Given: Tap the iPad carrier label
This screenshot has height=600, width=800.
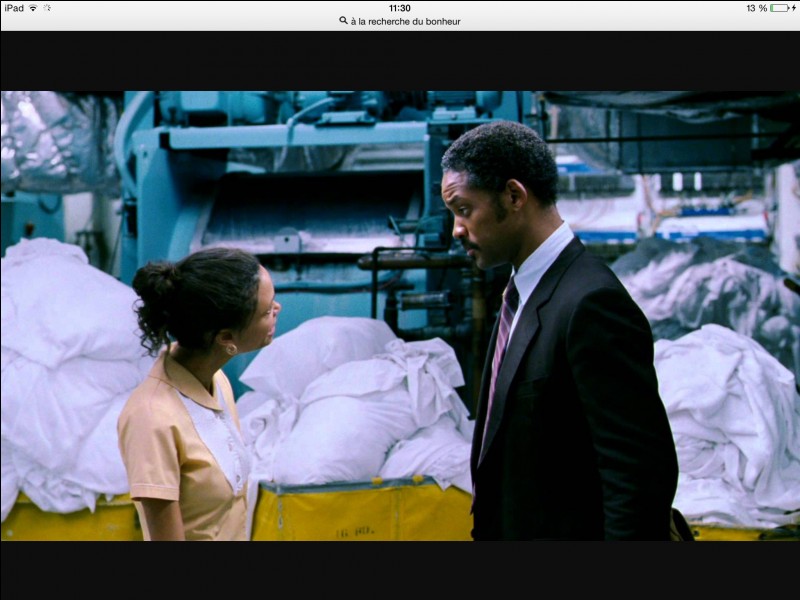Looking at the screenshot, I should click(14, 8).
